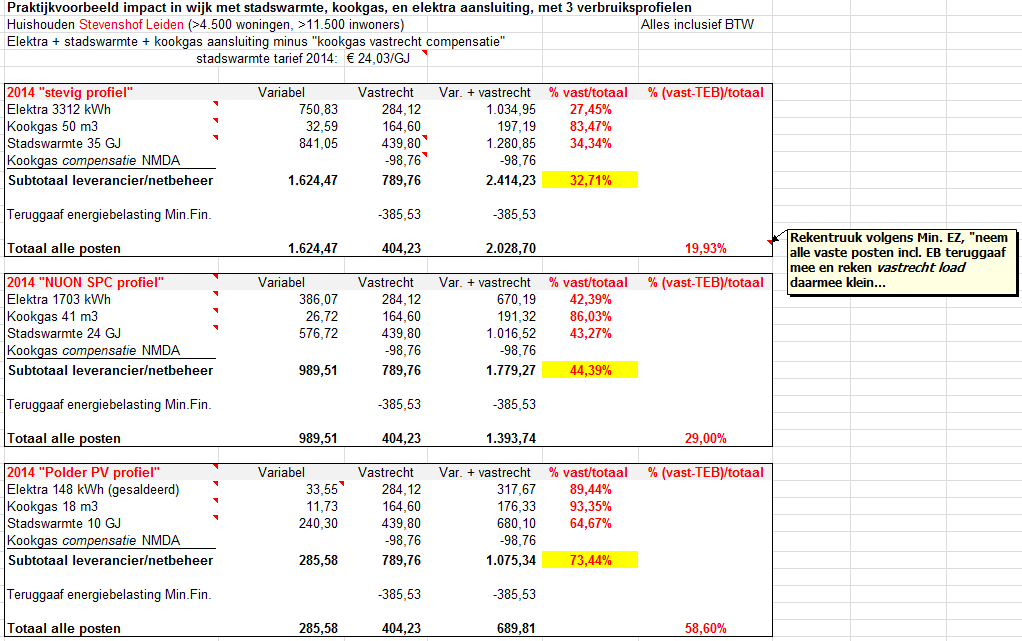Image resolution: width=1022 pixels, height=641 pixels.
Task: Click the cell showing 1.016,52
Action: pos(511,333)
